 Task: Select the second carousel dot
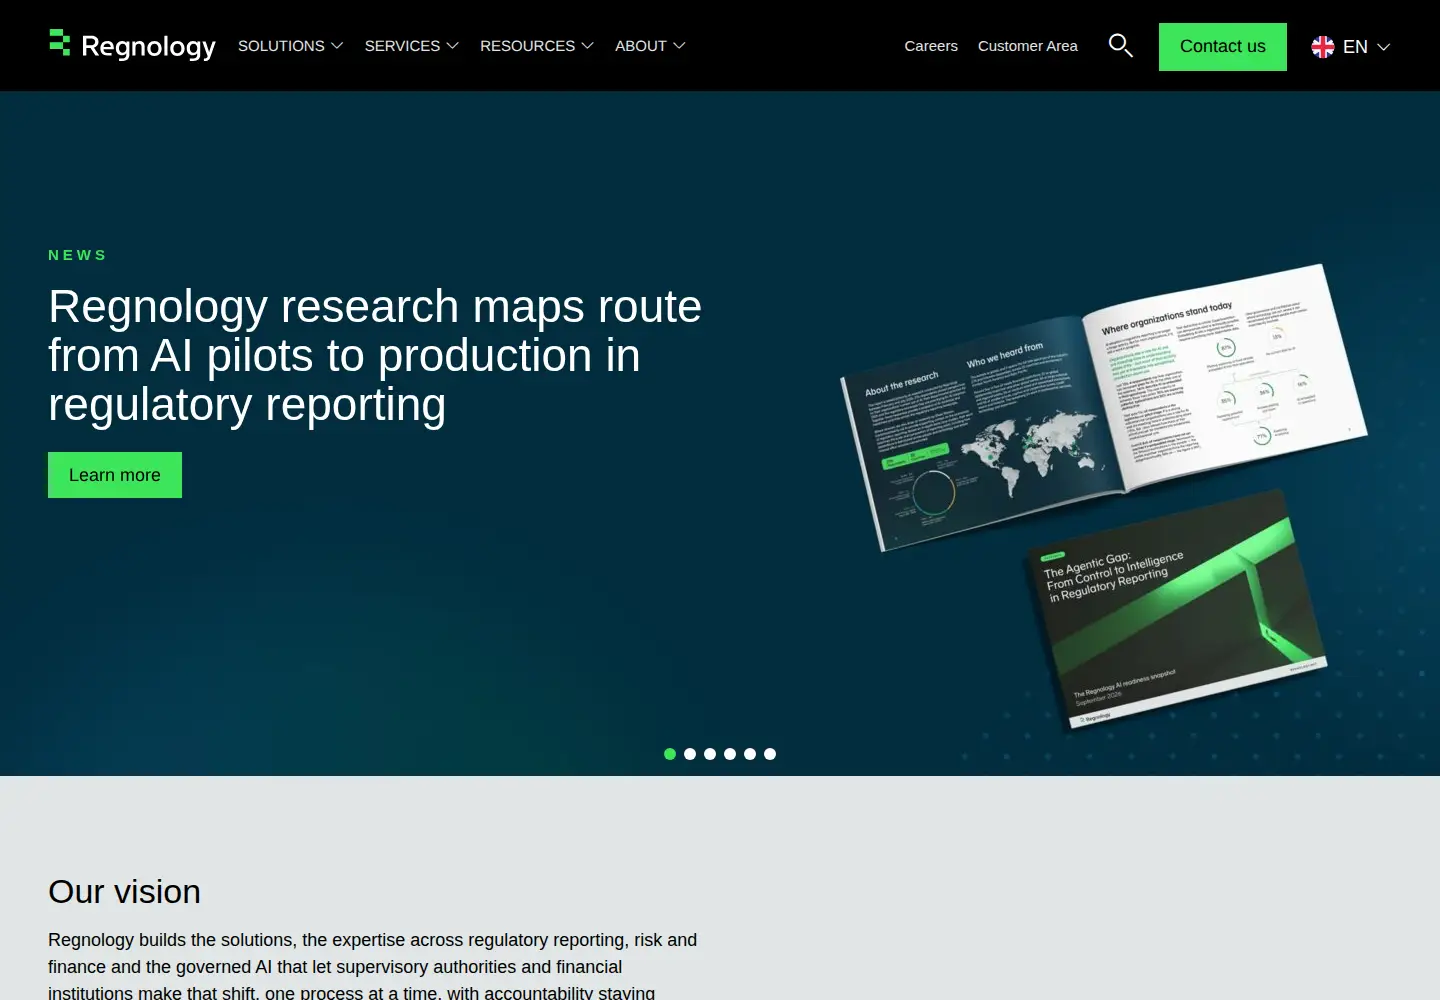click(690, 754)
